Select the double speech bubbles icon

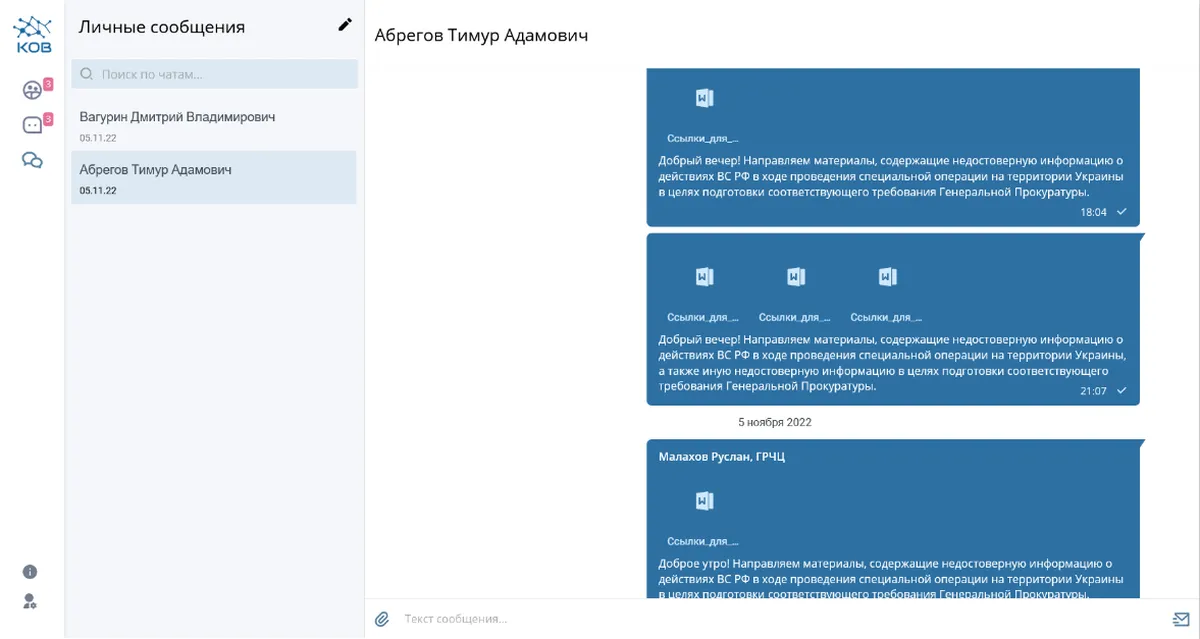click(32, 160)
